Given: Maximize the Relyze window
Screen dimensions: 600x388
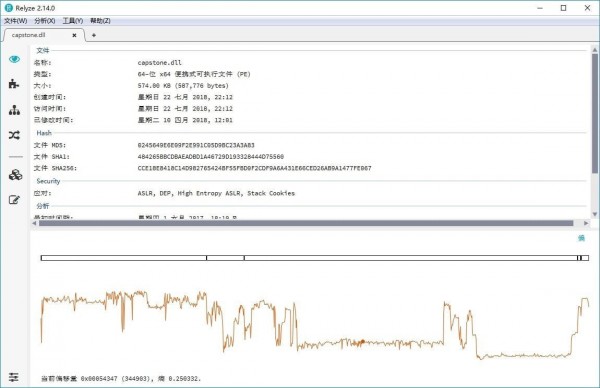Looking at the screenshot, I should click(x=564, y=8).
